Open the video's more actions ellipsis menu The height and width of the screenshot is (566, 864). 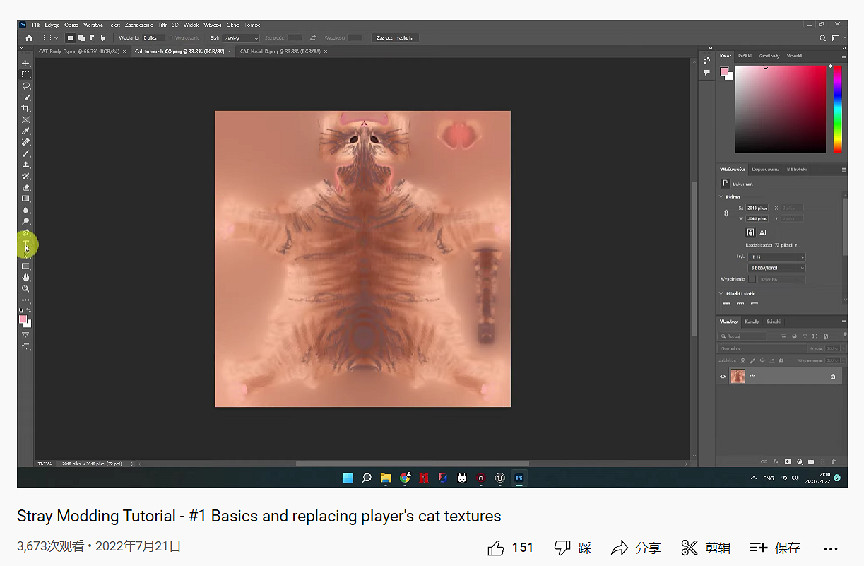(x=830, y=548)
